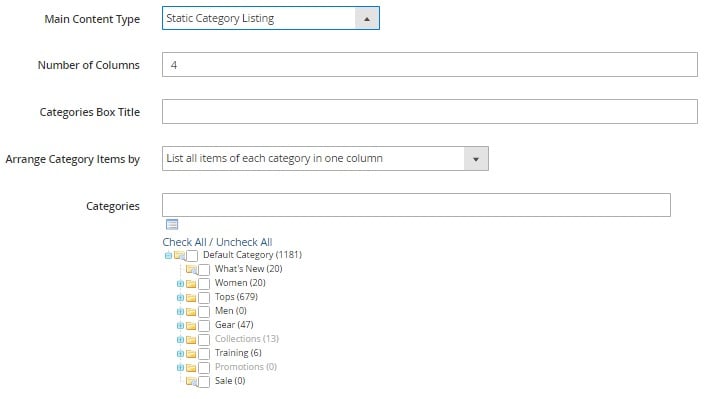Select the Gear category checkbox
The image size is (711, 399).
point(204,326)
